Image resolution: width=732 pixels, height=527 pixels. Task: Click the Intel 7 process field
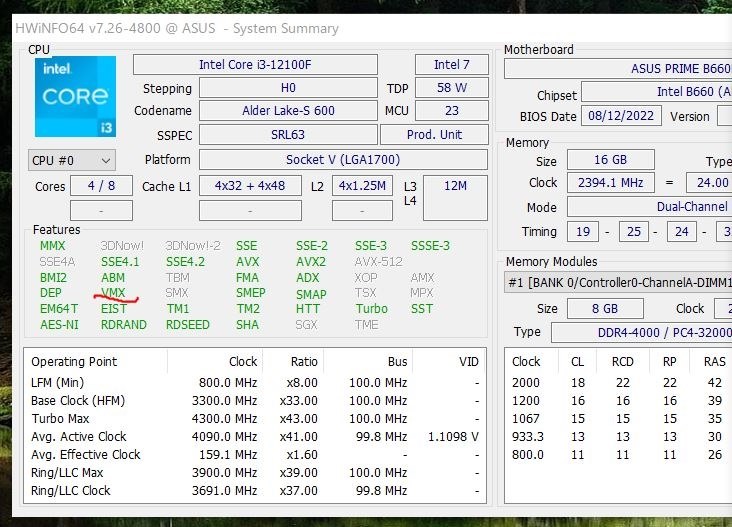(x=451, y=64)
